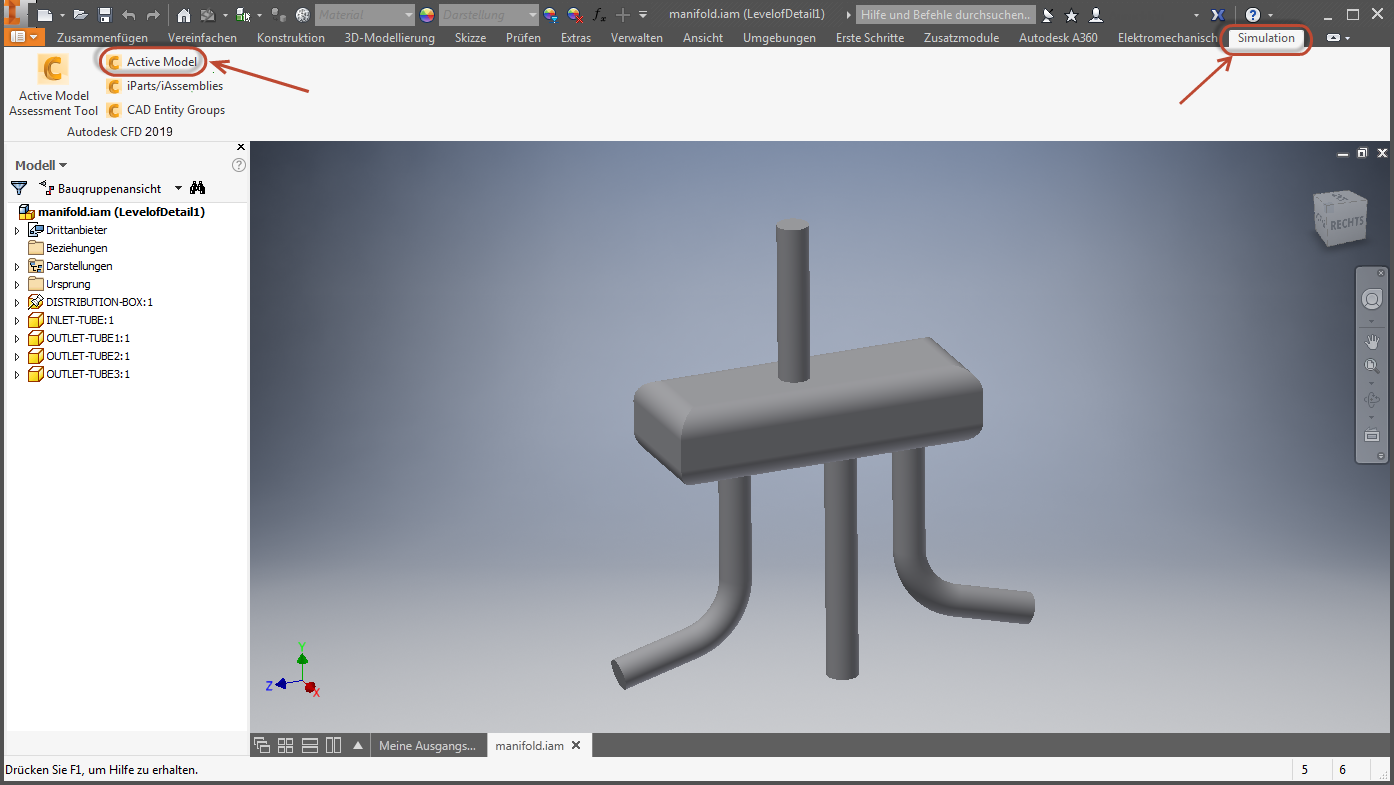Viewport: 1394px width, 785px height.
Task: Open the Save icon in the Quick Access Toolbar
Action: click(x=104, y=14)
